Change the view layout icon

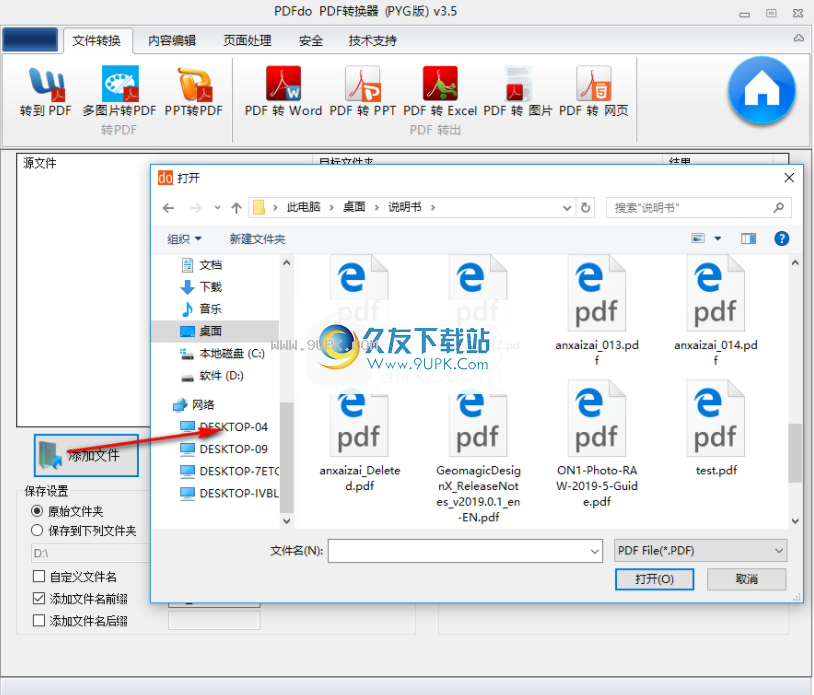click(698, 238)
